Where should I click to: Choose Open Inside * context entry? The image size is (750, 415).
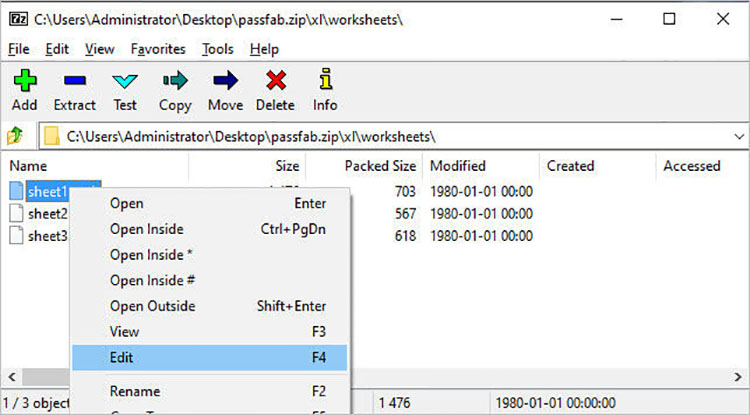tap(210, 255)
